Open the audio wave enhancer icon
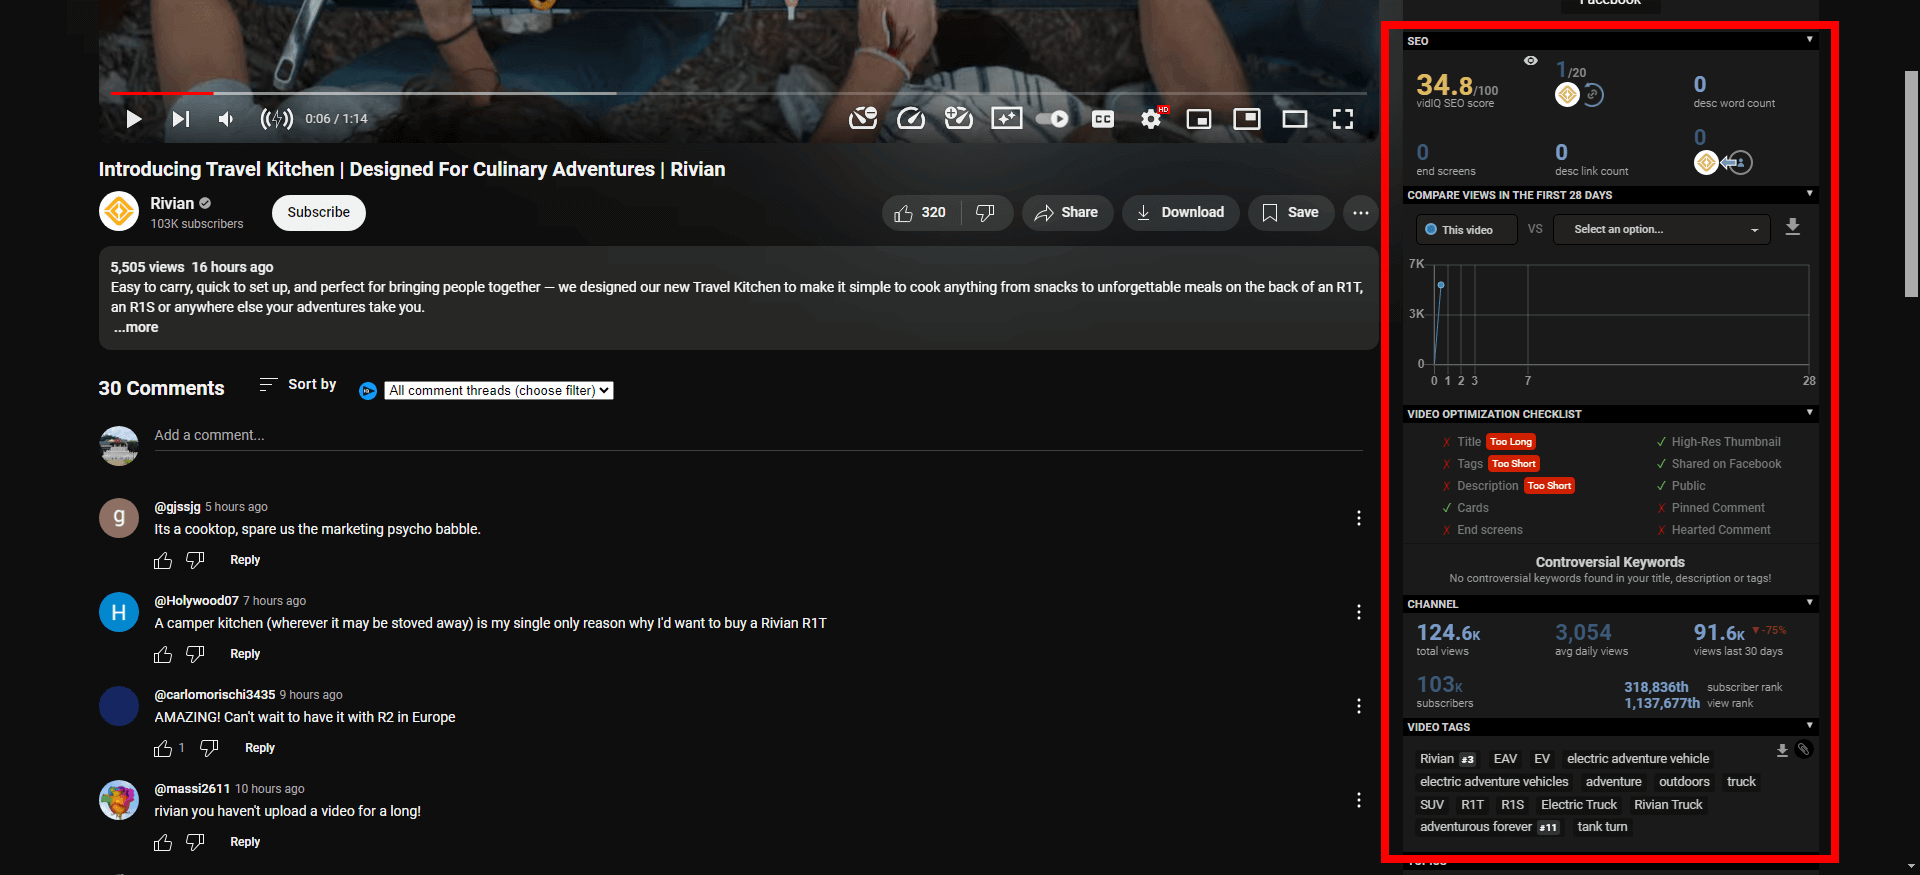Image resolution: width=1920 pixels, height=875 pixels. pos(277,119)
